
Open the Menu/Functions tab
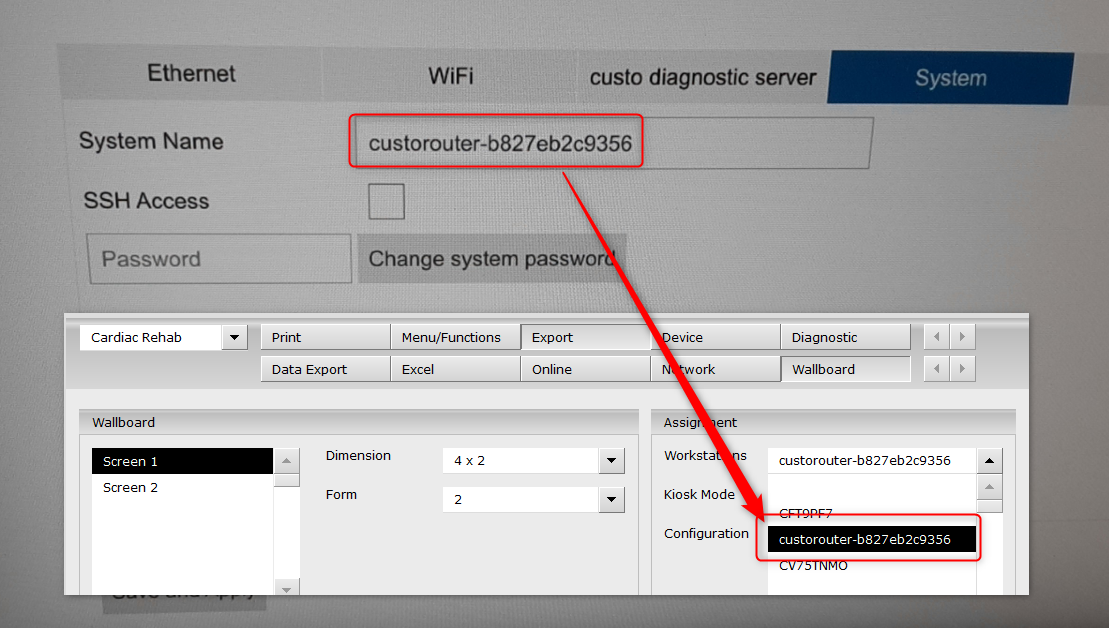point(455,337)
